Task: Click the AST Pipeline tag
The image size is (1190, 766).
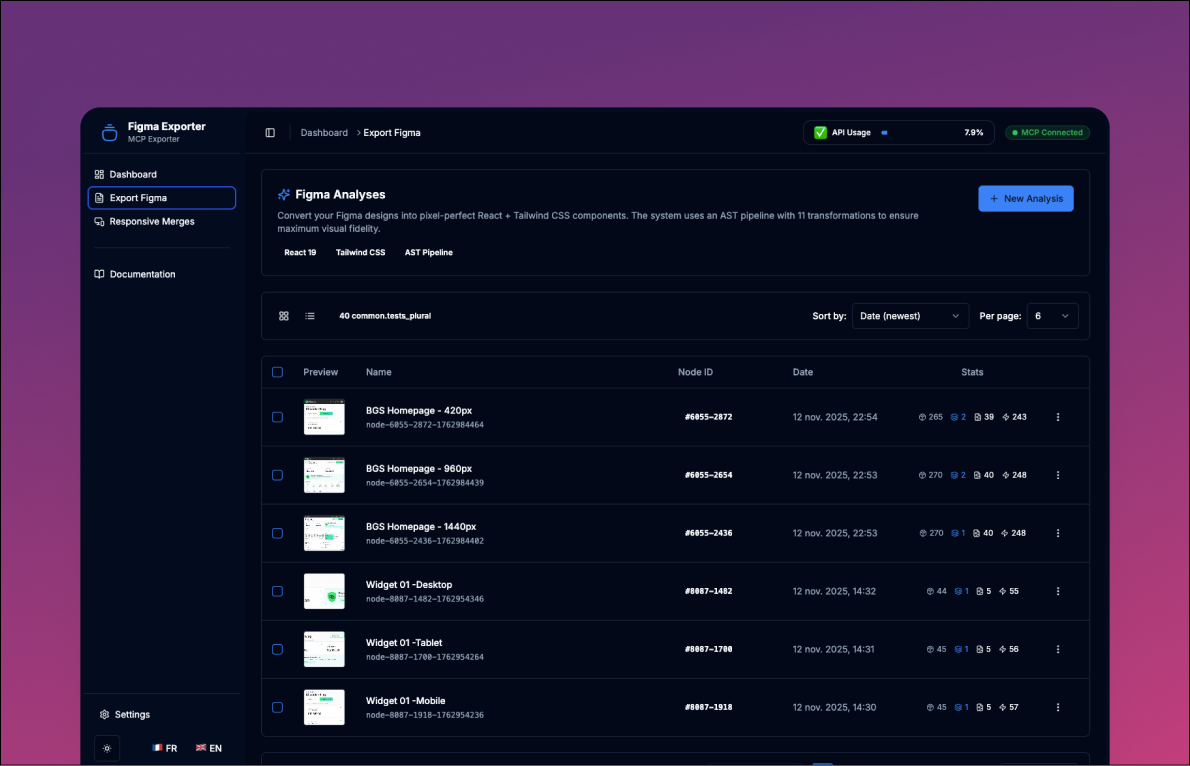Action: tap(429, 253)
